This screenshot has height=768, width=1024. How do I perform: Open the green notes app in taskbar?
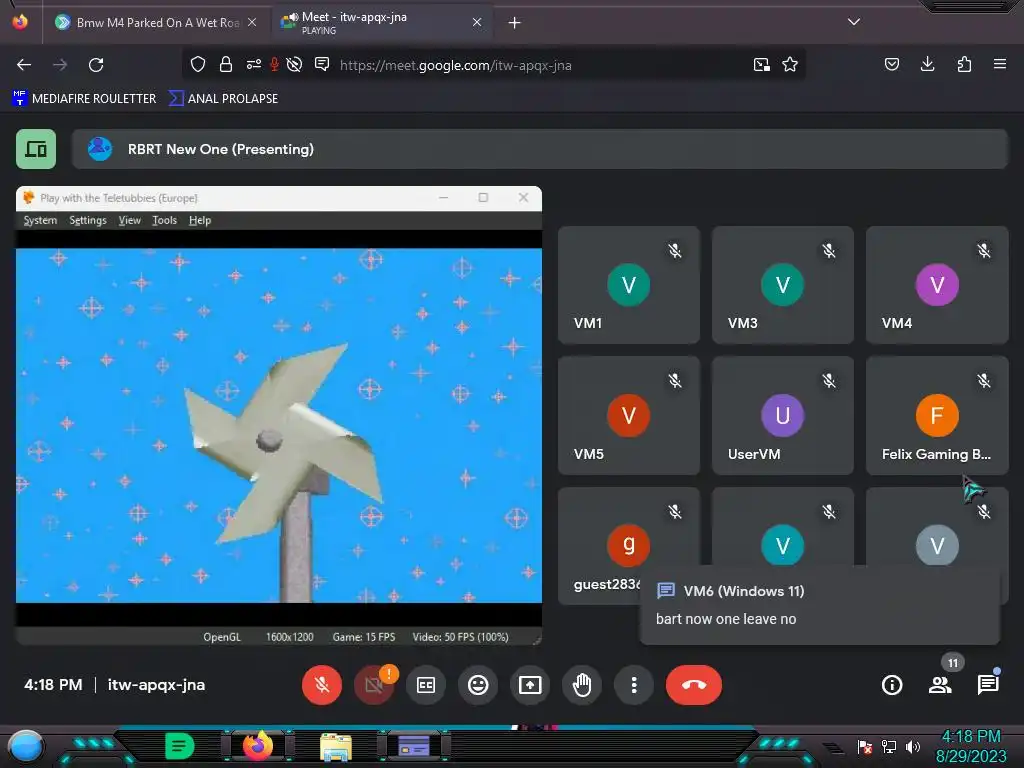pyautogui.click(x=179, y=746)
